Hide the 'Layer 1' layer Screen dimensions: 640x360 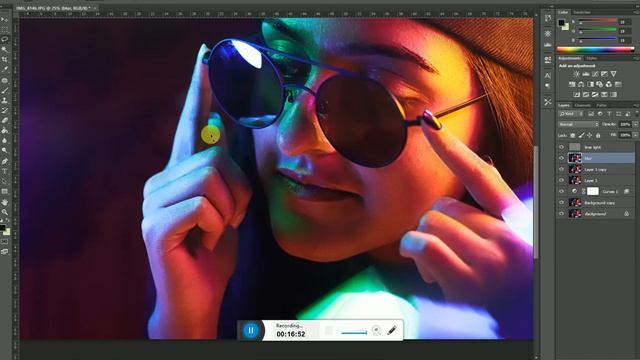point(562,180)
